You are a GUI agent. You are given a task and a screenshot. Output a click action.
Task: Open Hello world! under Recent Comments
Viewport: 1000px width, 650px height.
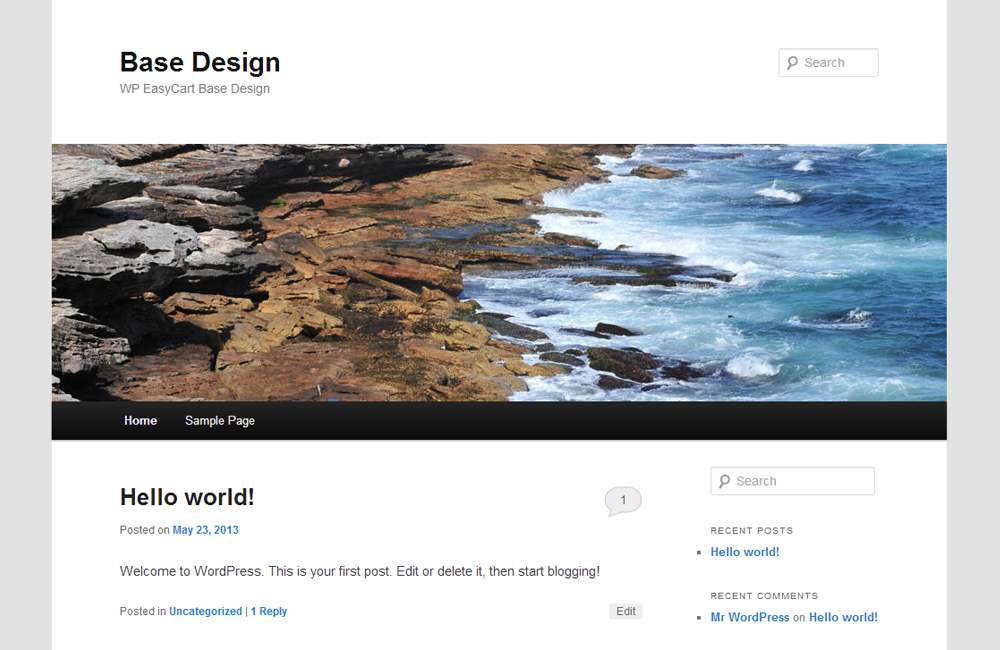843,617
